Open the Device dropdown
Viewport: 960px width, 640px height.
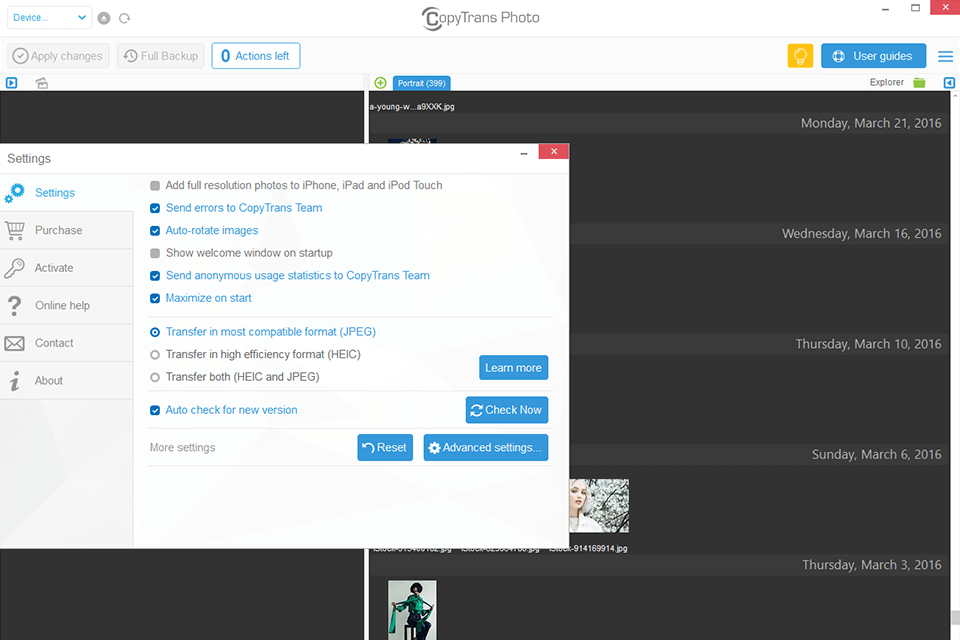pyautogui.click(x=50, y=18)
